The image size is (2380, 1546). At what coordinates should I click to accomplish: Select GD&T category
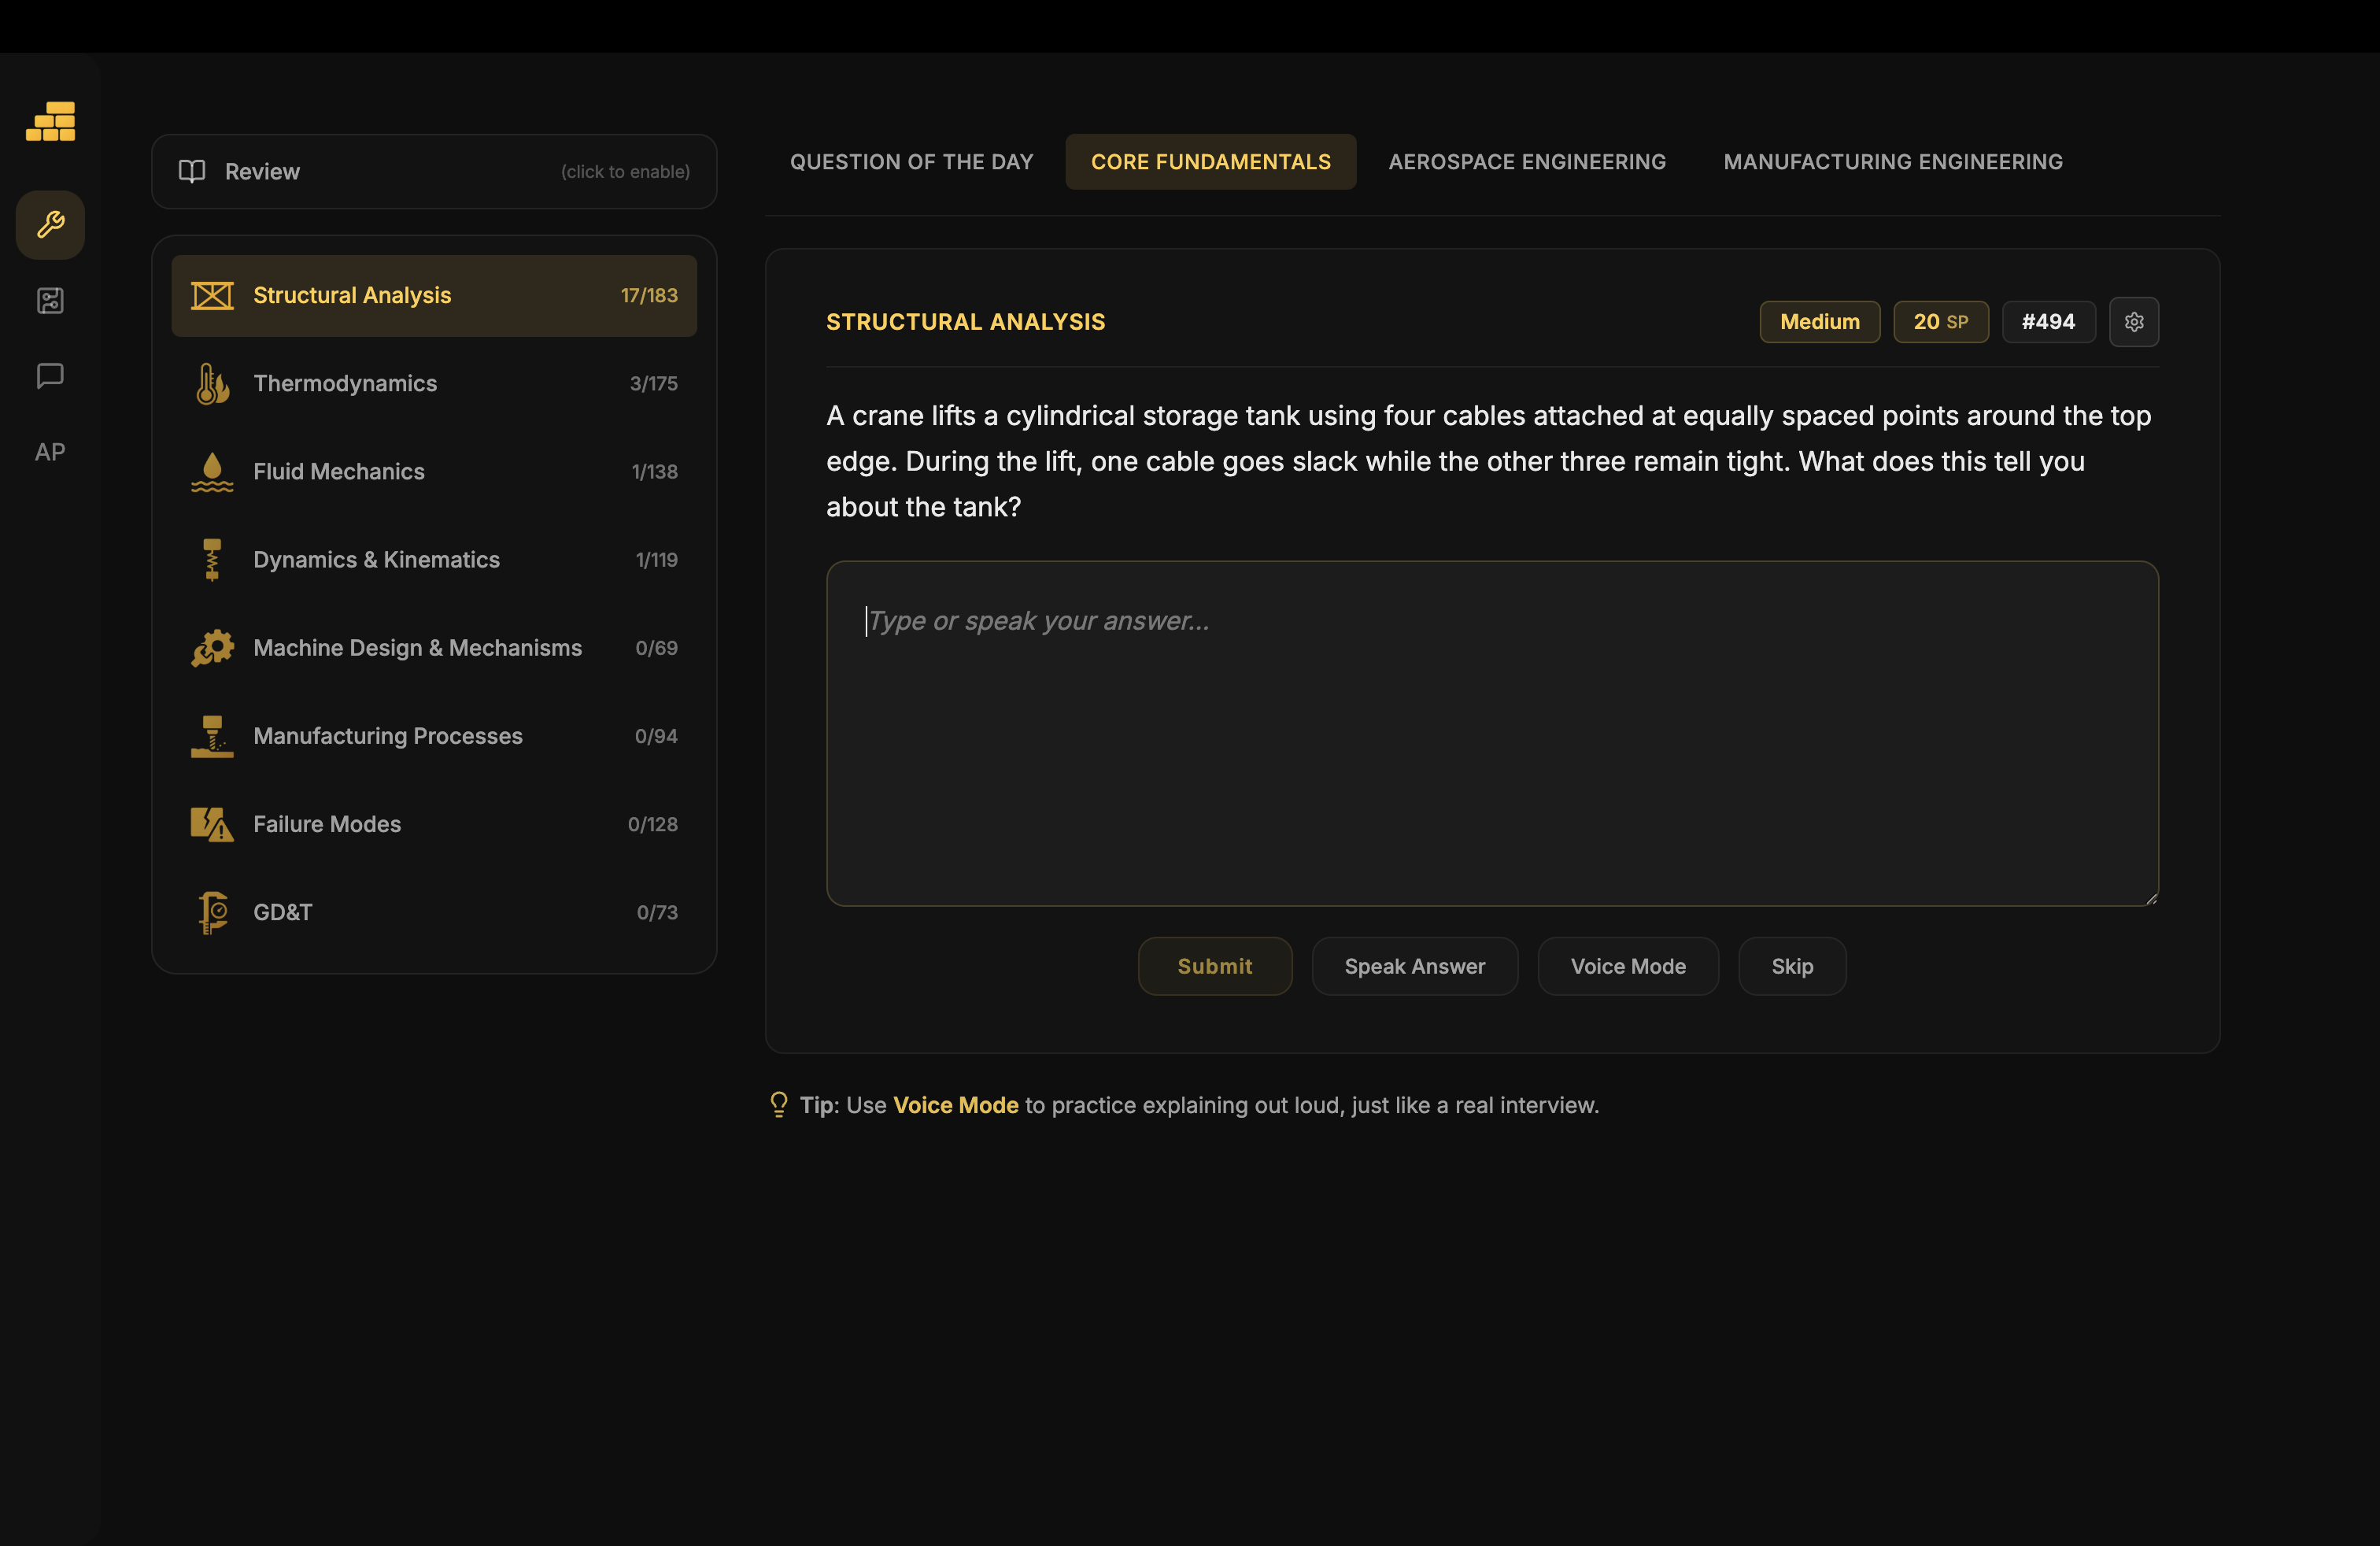click(434, 912)
